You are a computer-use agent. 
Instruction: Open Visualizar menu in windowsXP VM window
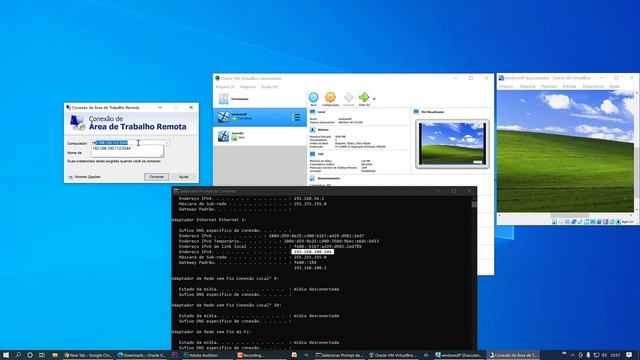[549, 87]
